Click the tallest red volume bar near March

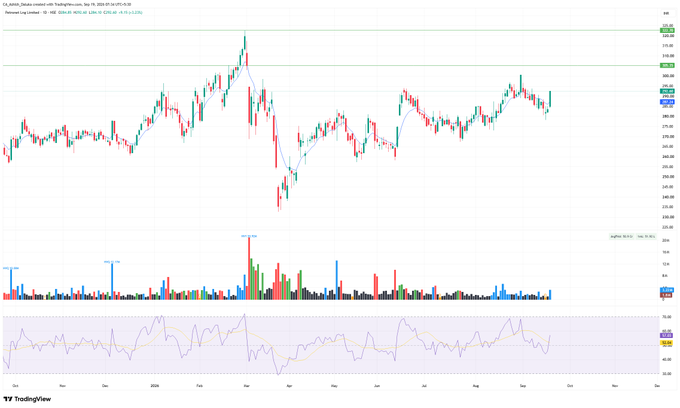pyautogui.click(x=249, y=268)
